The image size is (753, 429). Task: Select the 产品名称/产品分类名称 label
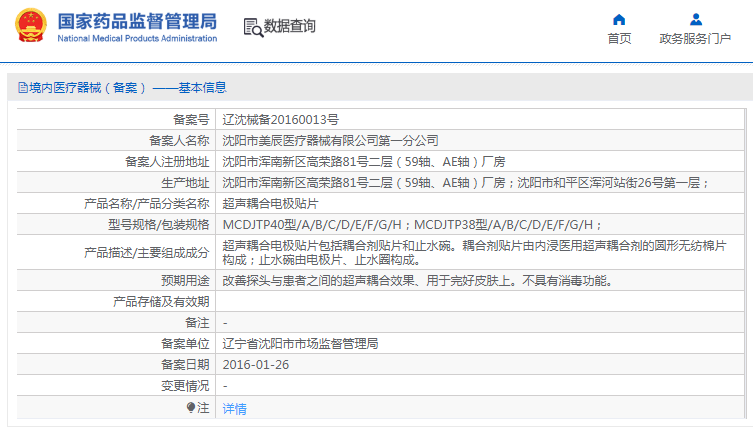pos(146,204)
